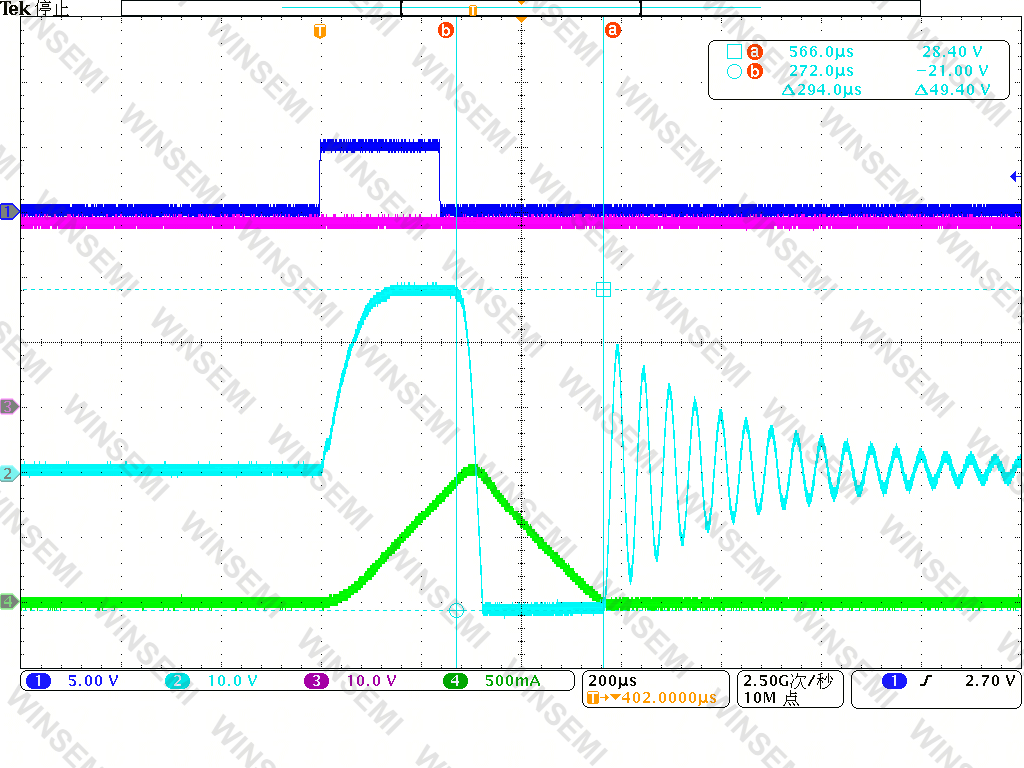Click the red b badge in cursor readout
Screen dimensions: 1024x768
click(x=755, y=71)
